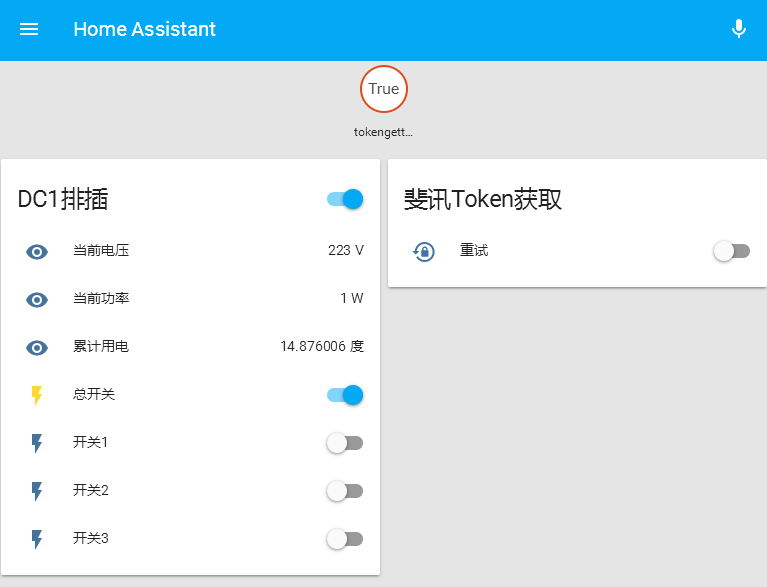Image resolution: width=767 pixels, height=587 pixels.
Task: Click the 14.876006 度 energy value
Action: point(322,346)
